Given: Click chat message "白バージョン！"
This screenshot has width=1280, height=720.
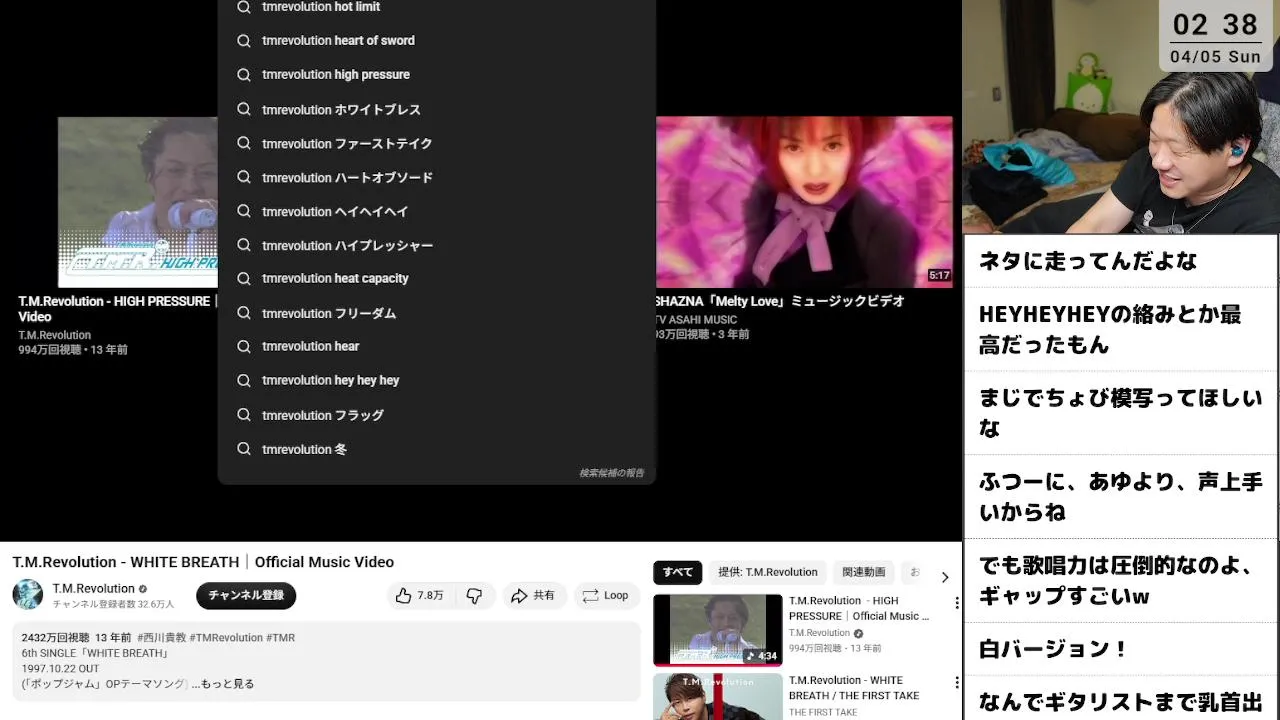Looking at the screenshot, I should [1120, 649].
